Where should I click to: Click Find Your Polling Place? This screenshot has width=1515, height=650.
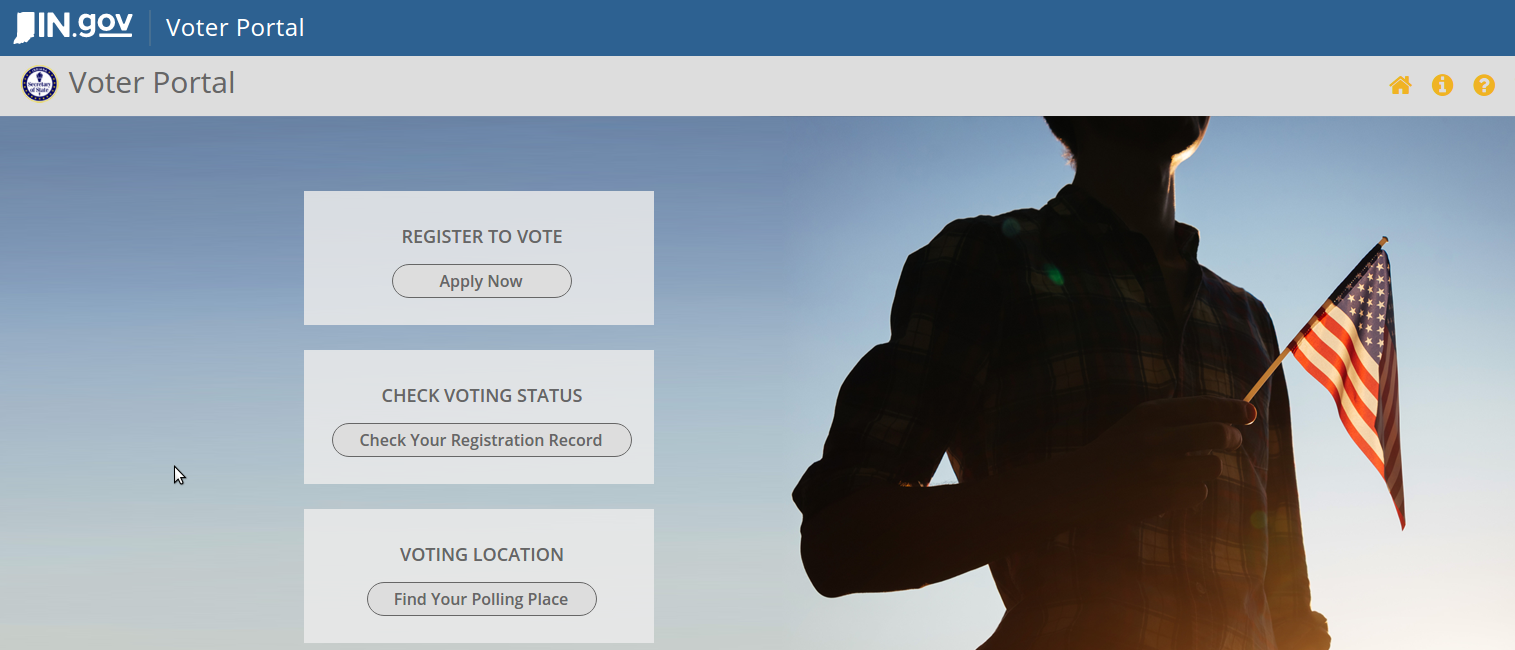(481, 599)
